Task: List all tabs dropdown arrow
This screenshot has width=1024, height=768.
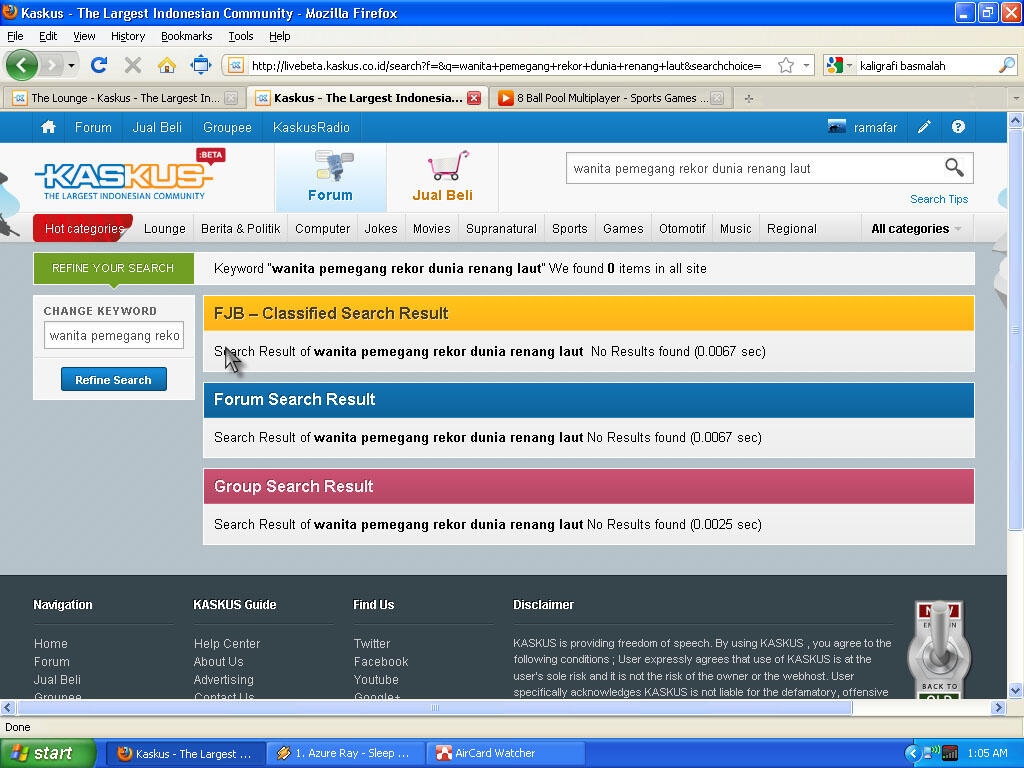Action: pos(1016,98)
